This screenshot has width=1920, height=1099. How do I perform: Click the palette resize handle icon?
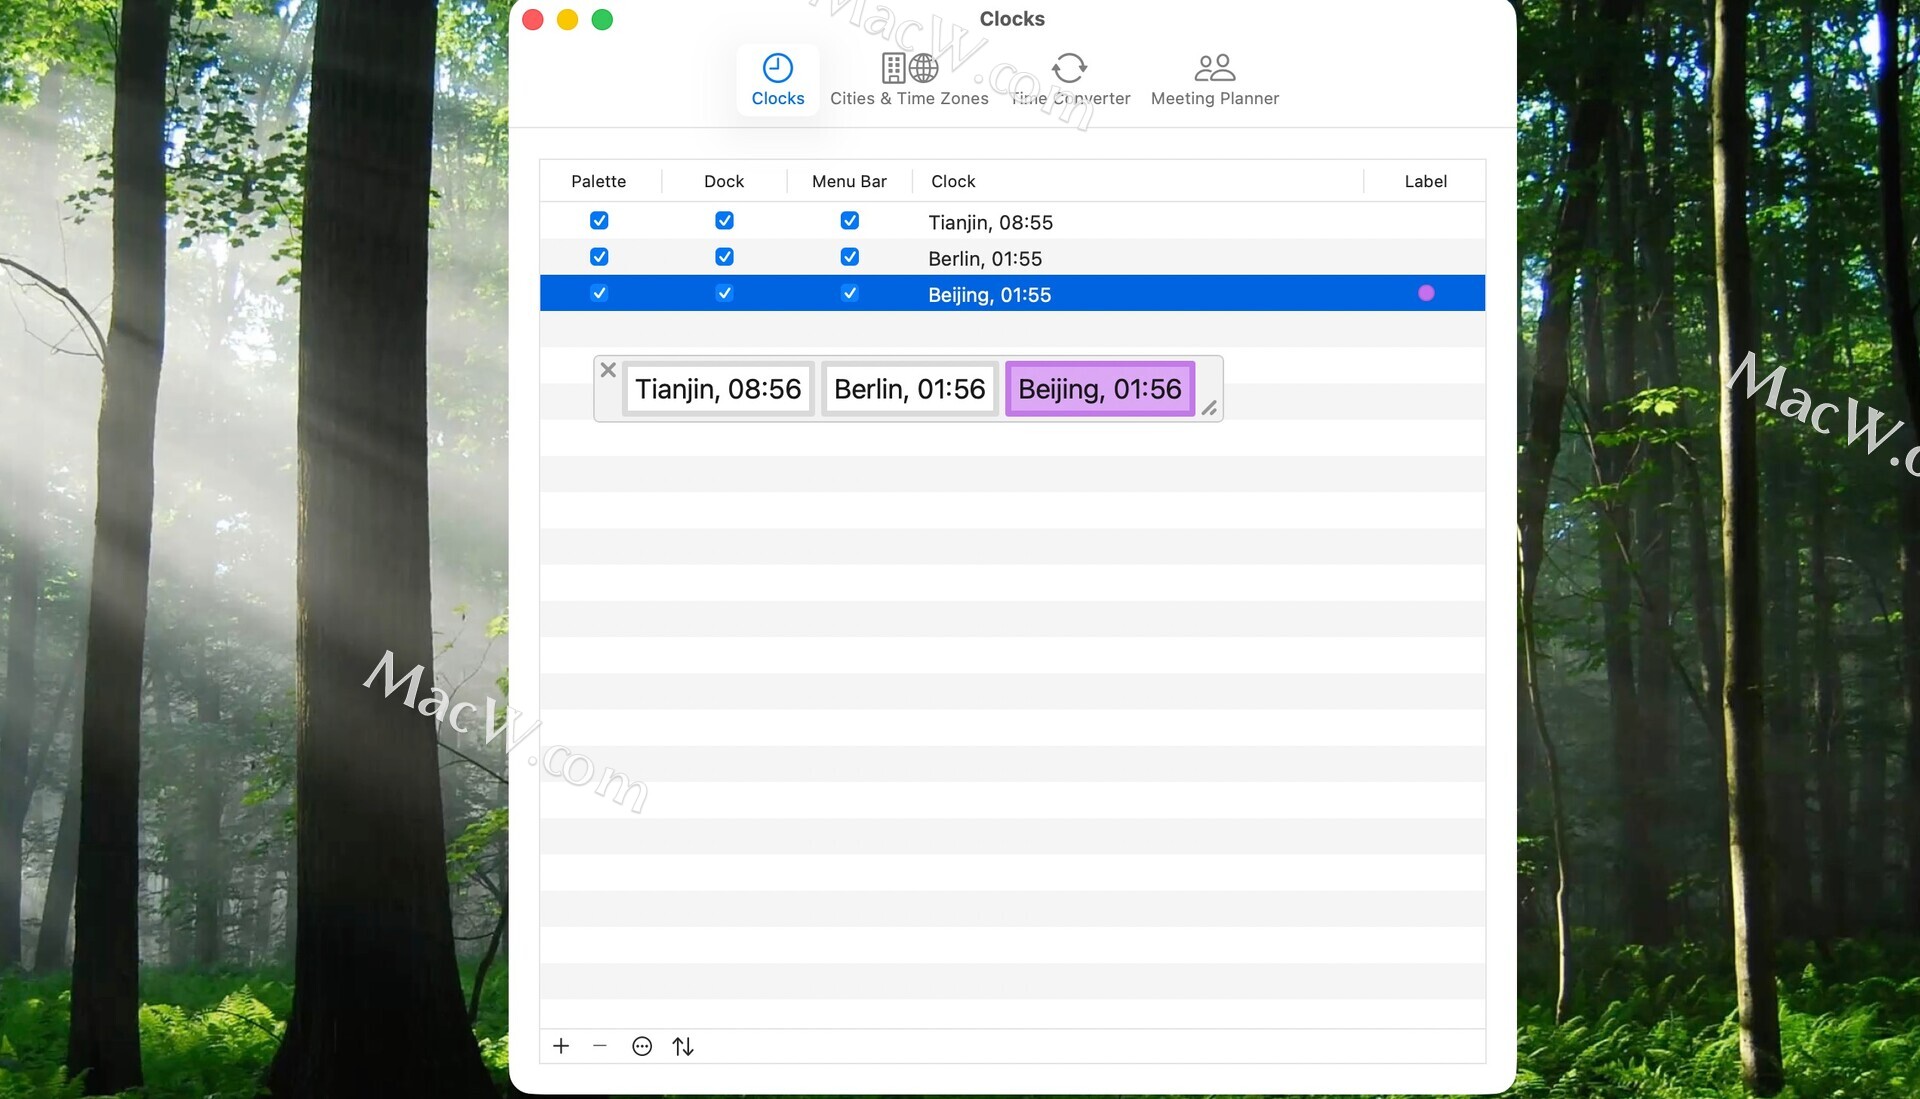tap(1209, 408)
